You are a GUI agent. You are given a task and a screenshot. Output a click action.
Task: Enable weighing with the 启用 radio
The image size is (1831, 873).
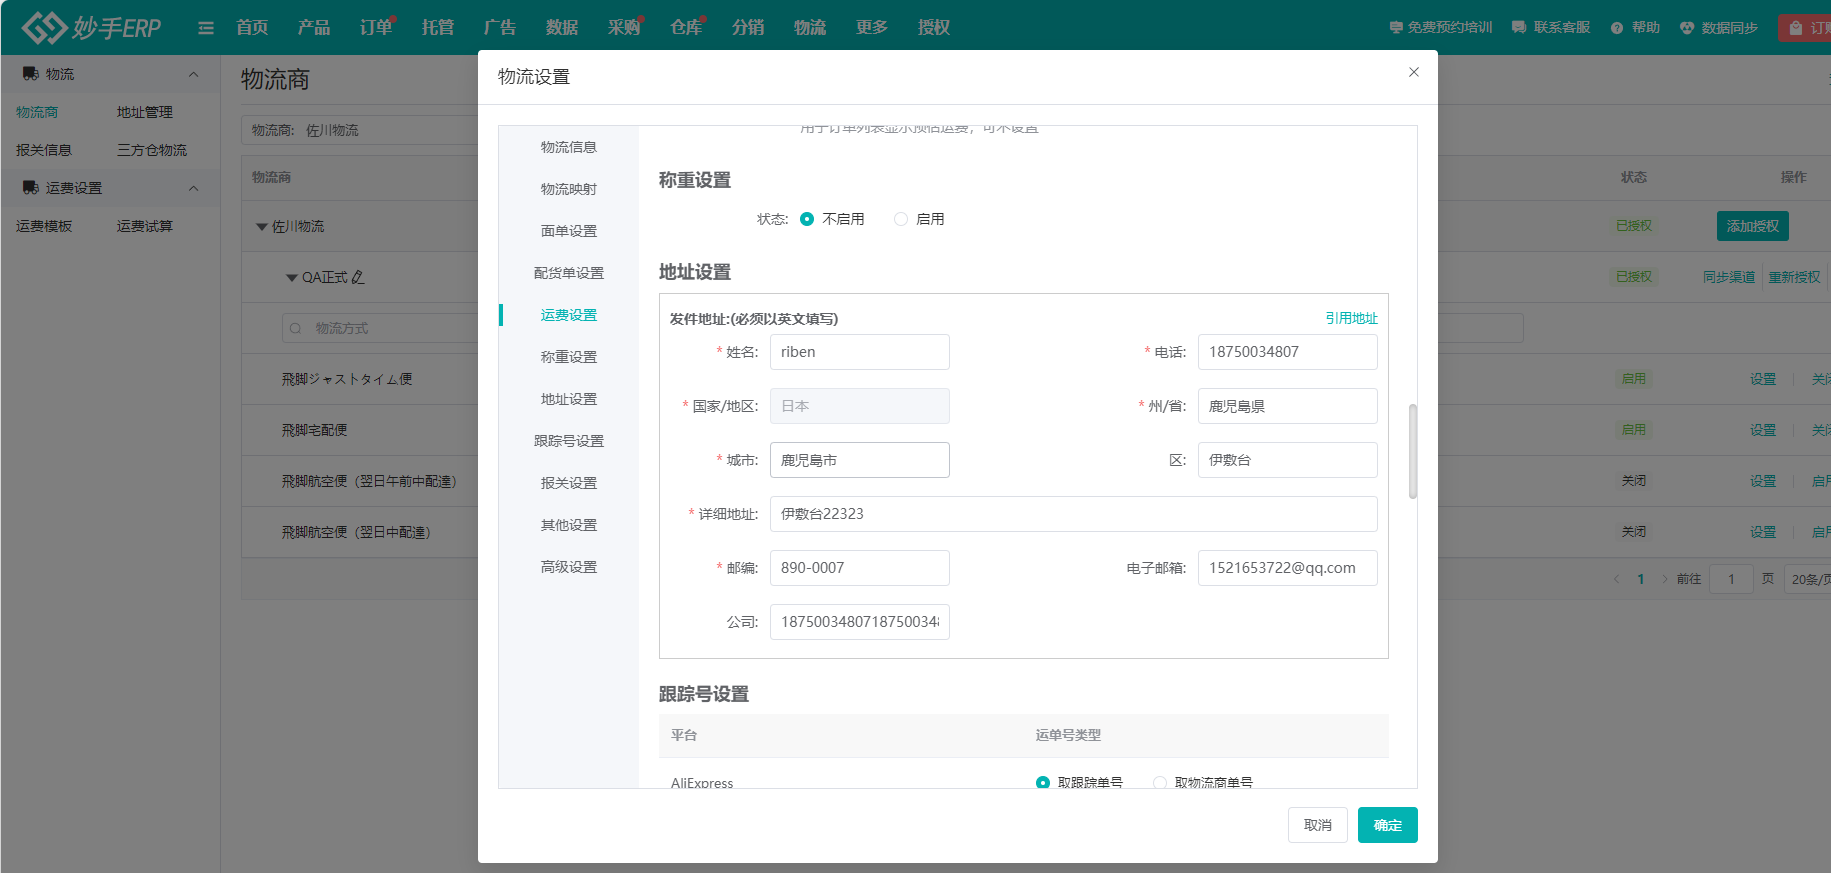coord(901,219)
